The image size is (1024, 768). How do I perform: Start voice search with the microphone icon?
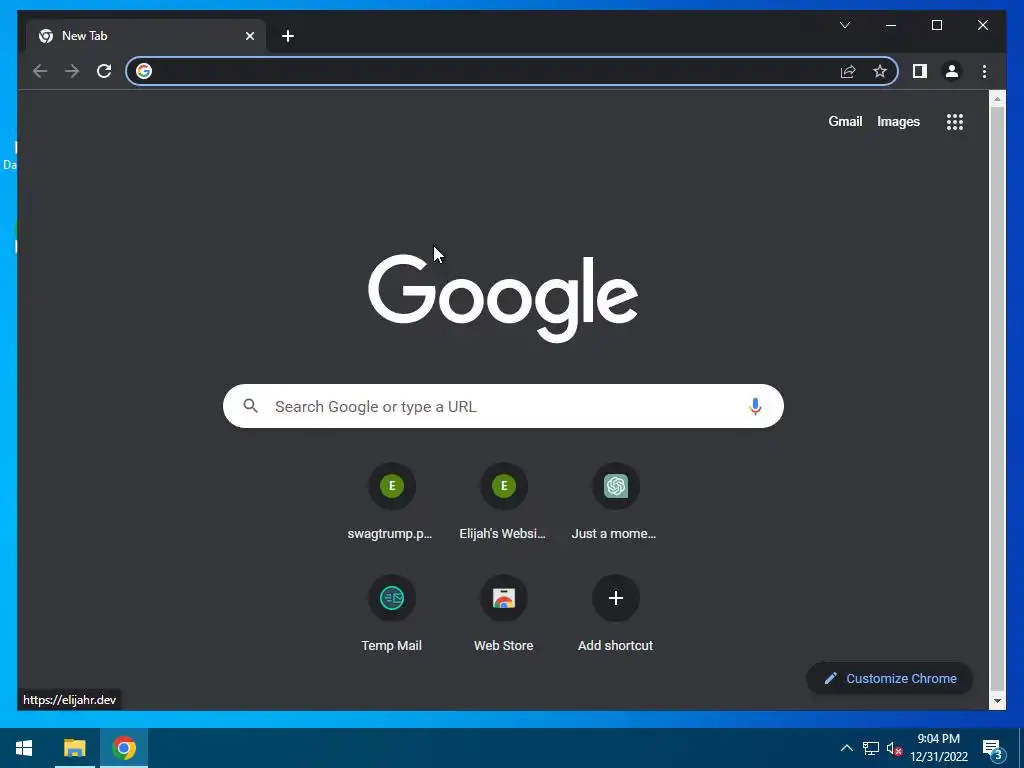[755, 406]
